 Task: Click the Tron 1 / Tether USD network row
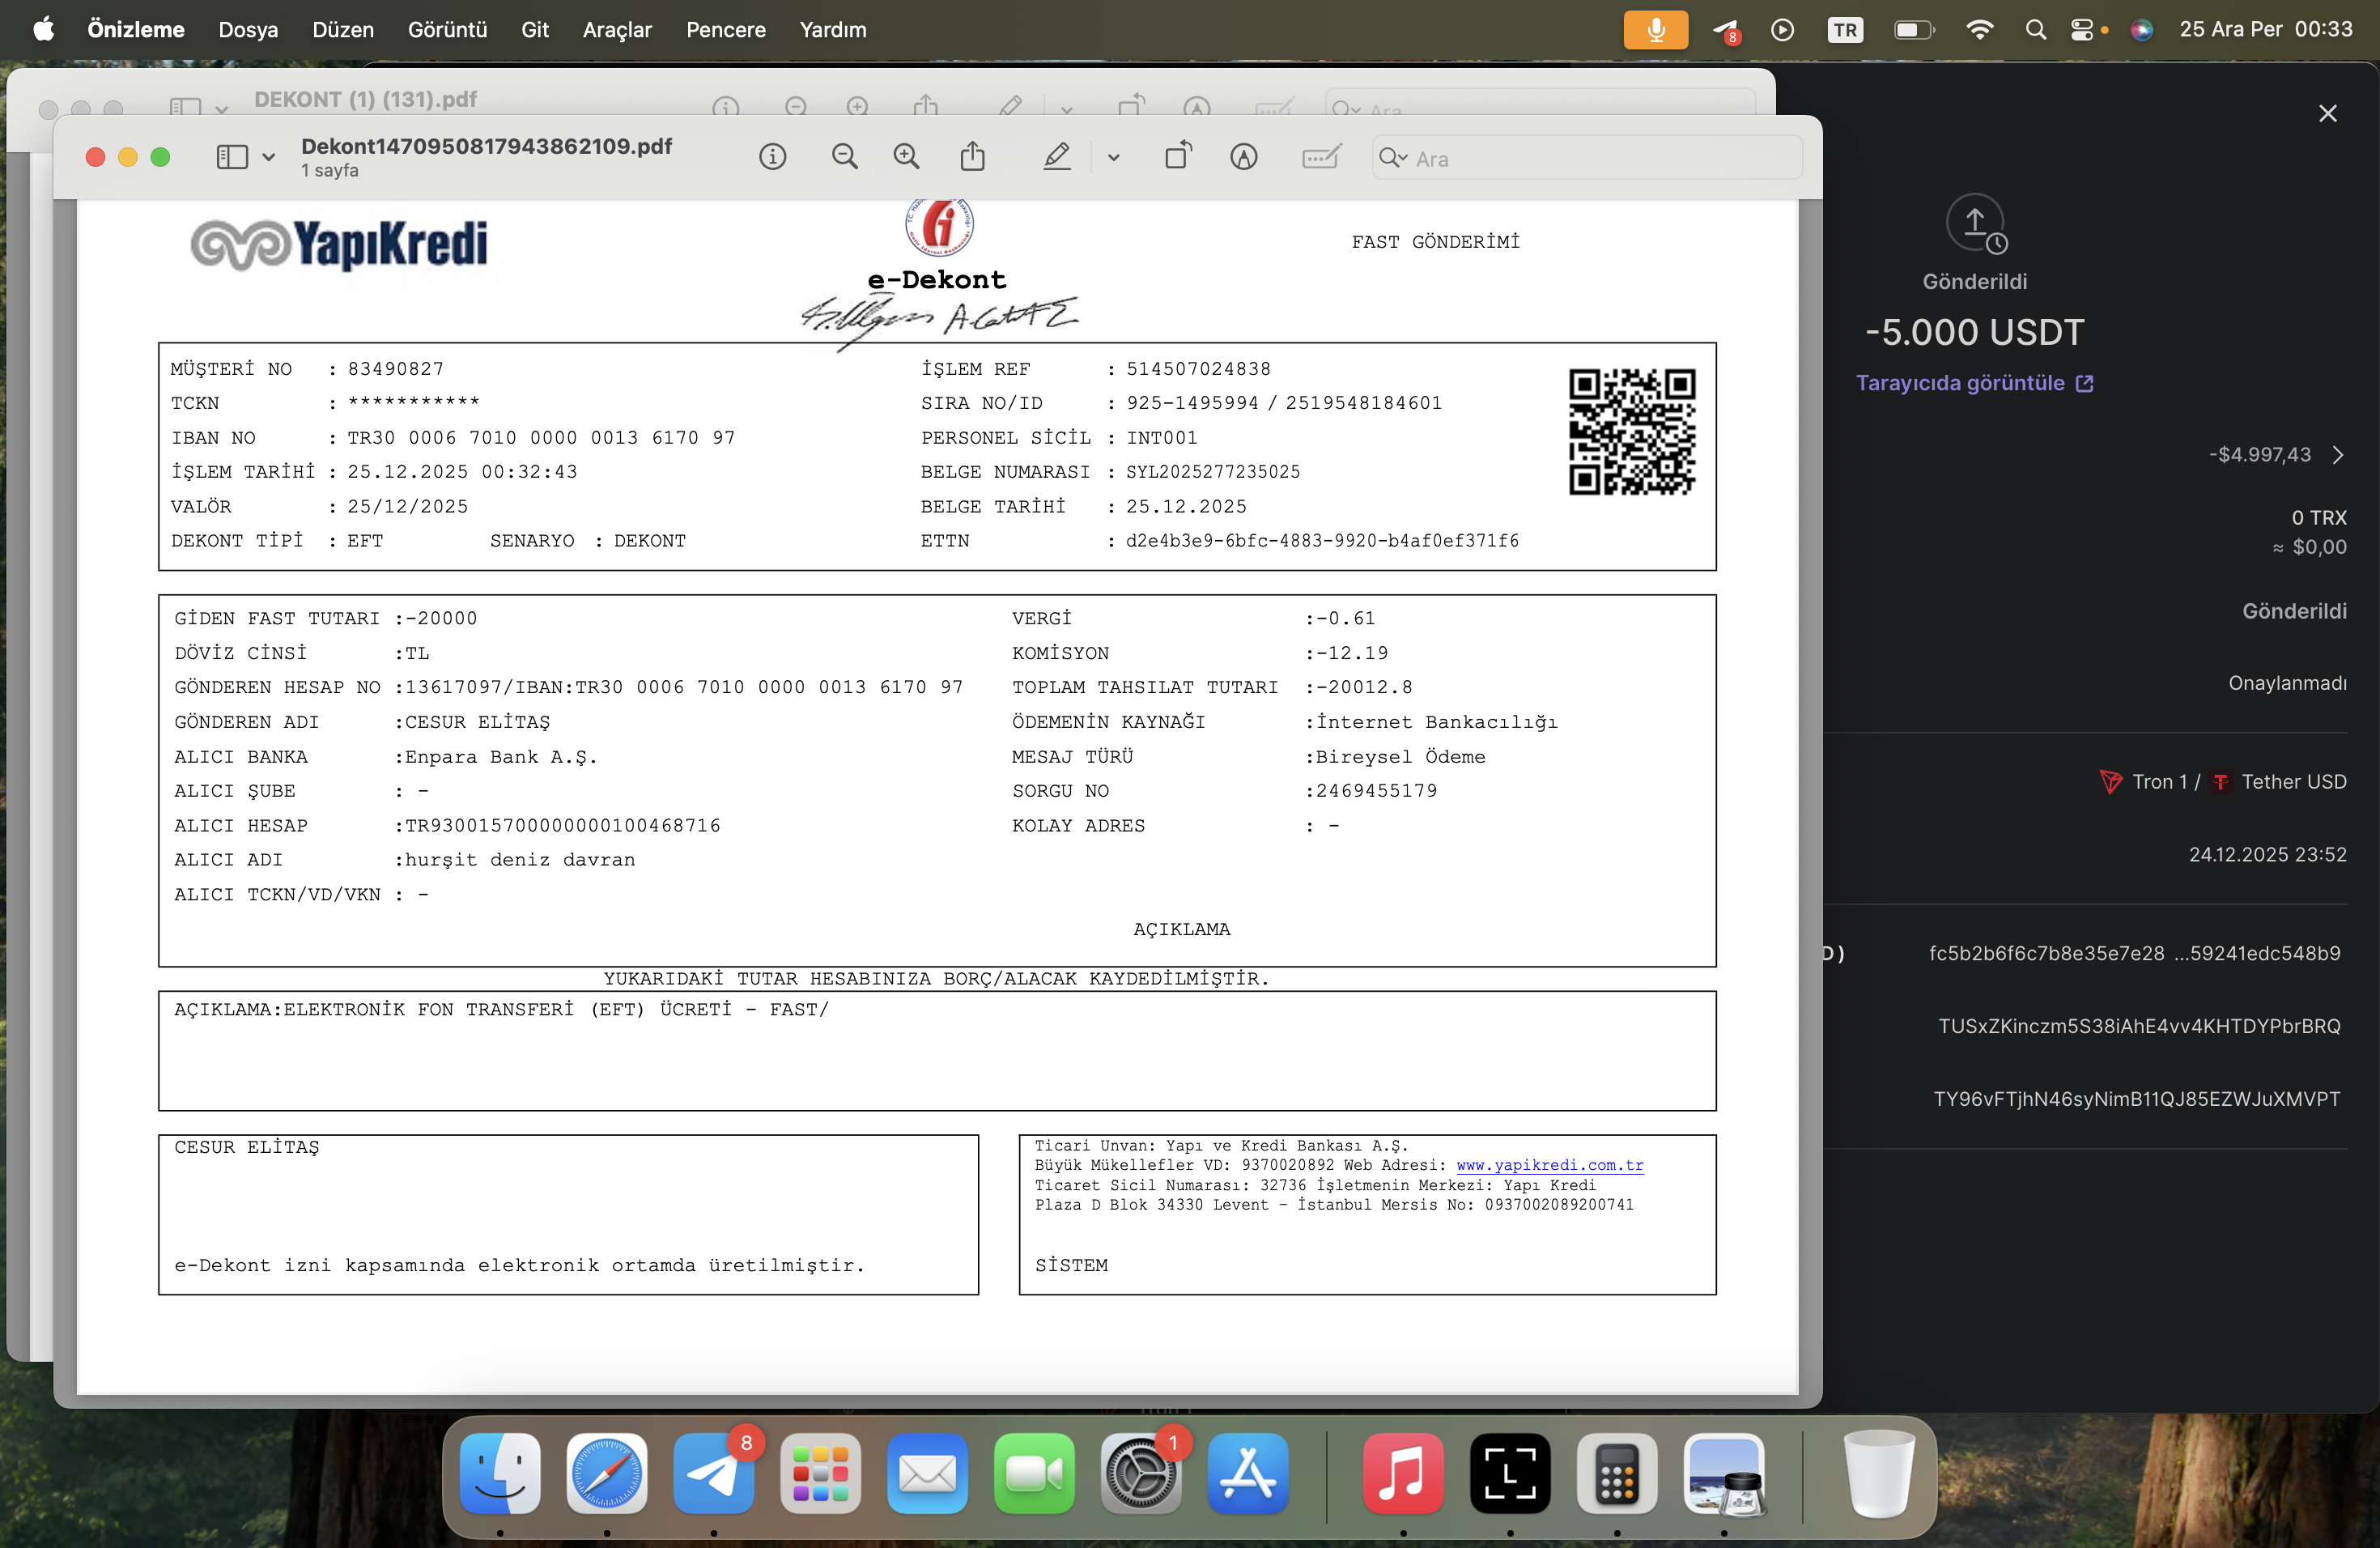point(2223,782)
